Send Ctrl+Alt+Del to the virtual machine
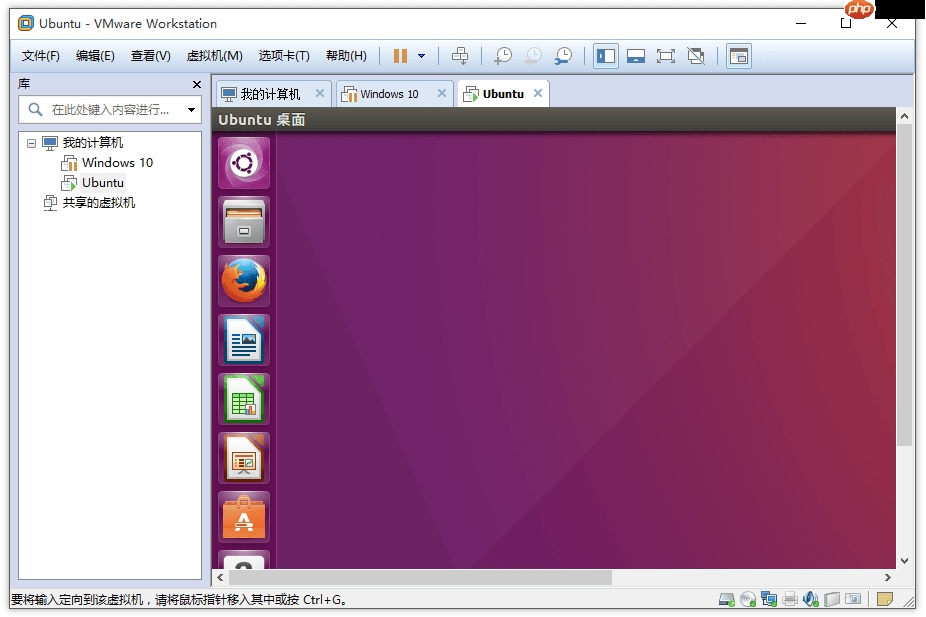Screen dimensions: 926x617 pos(461,55)
